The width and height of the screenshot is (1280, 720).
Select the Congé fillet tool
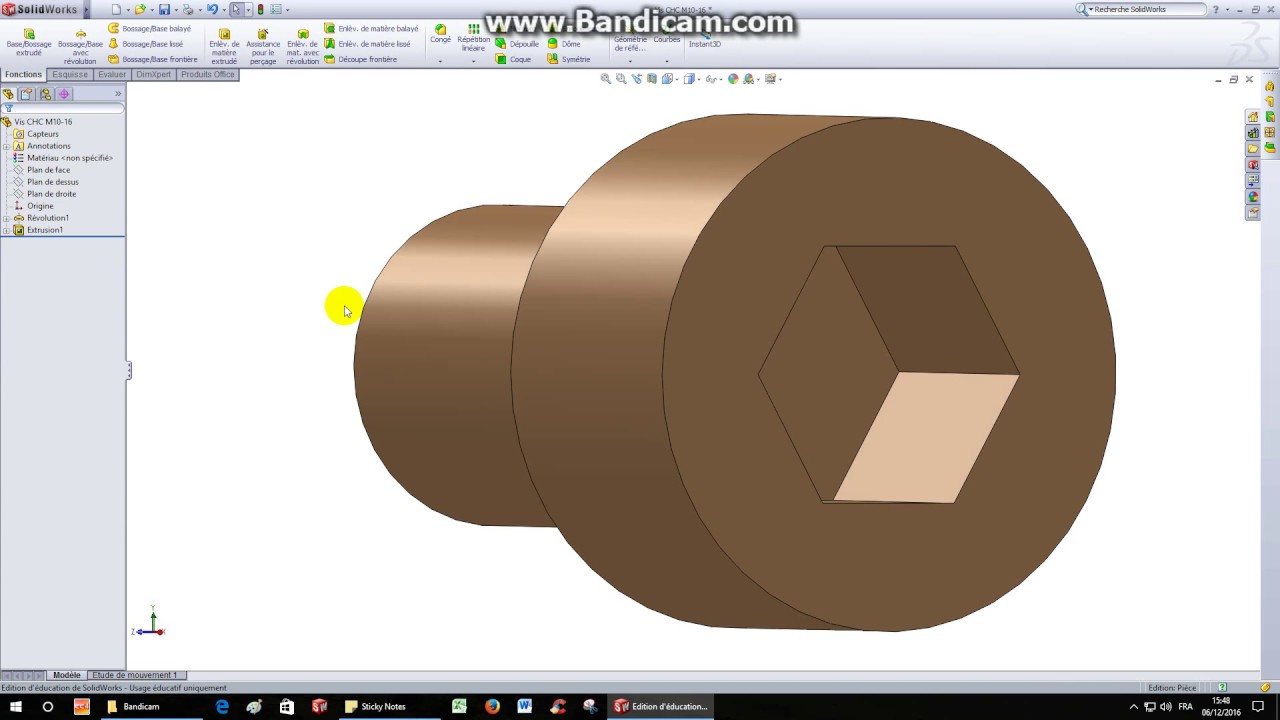[440, 34]
